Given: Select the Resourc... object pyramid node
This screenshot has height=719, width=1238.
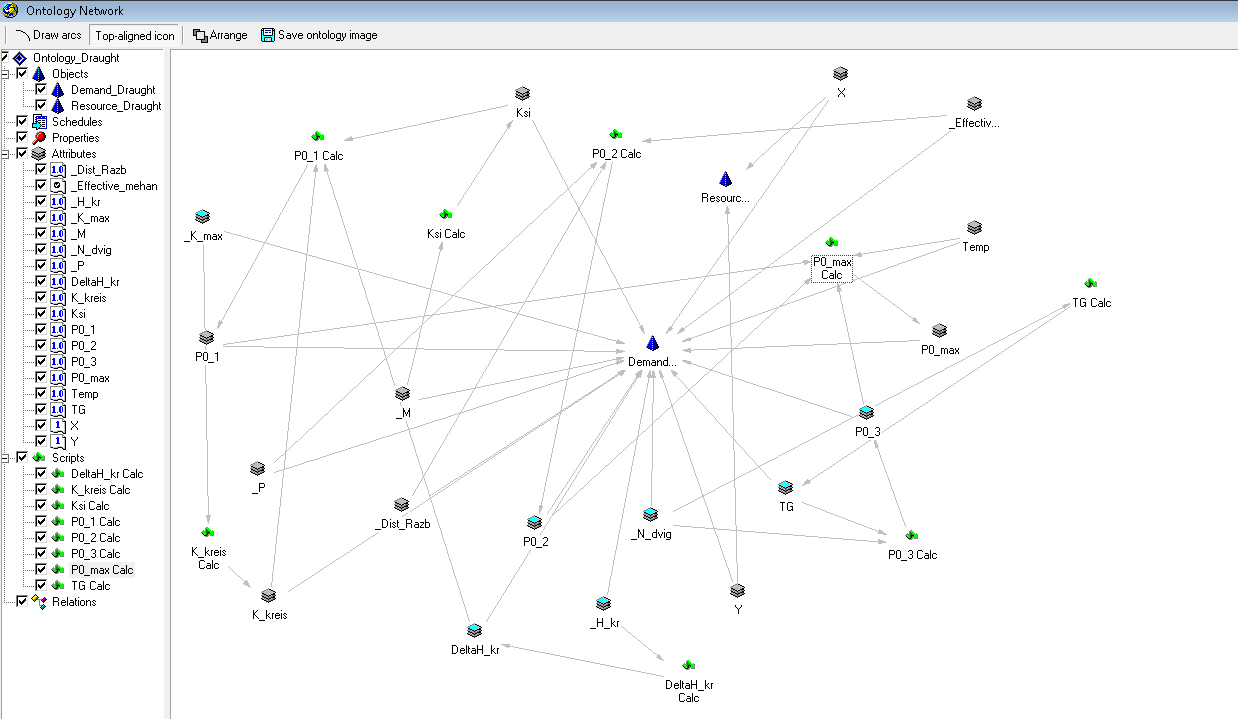Looking at the screenshot, I should (726, 179).
